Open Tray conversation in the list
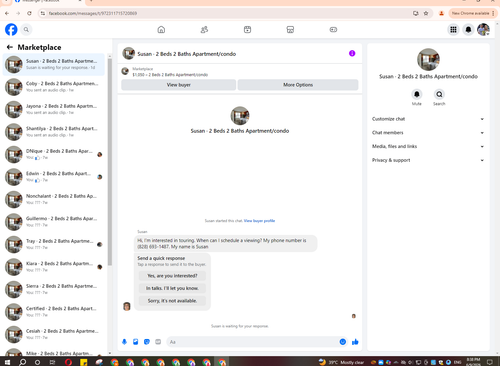Viewport: 500px width, 366px height. (x=54, y=244)
